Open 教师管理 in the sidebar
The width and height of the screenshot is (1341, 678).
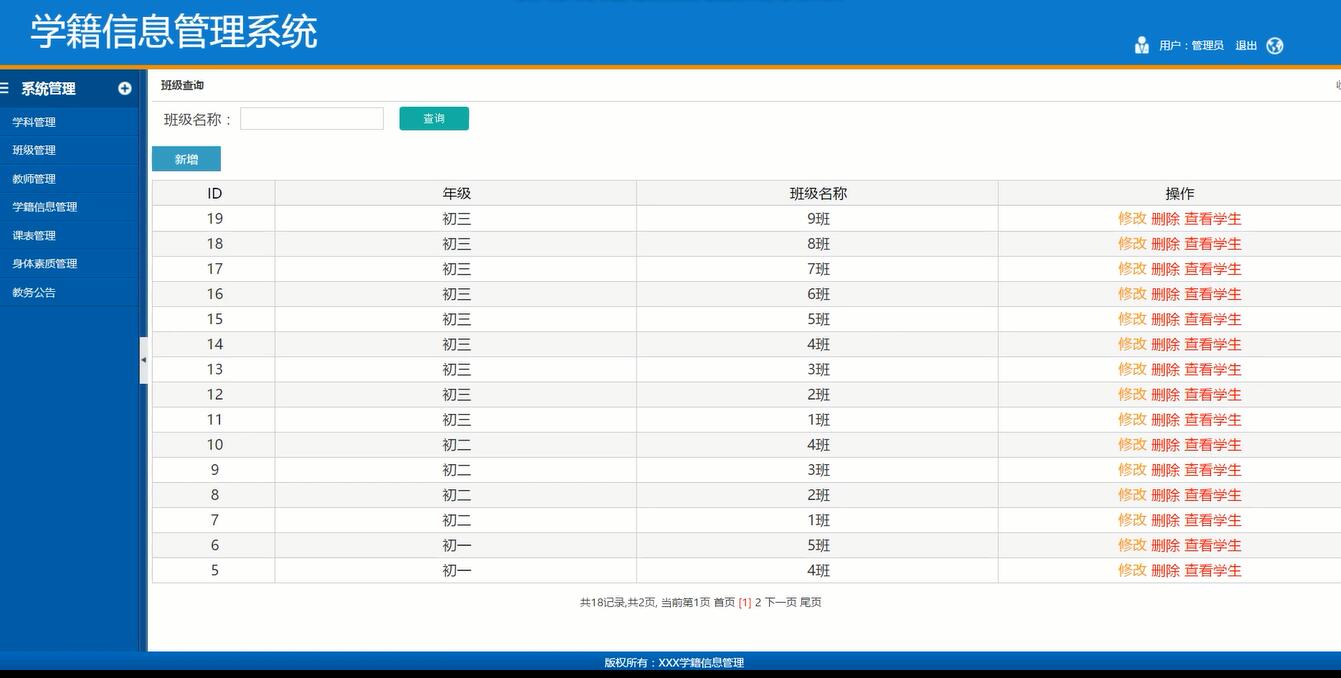coord(34,179)
